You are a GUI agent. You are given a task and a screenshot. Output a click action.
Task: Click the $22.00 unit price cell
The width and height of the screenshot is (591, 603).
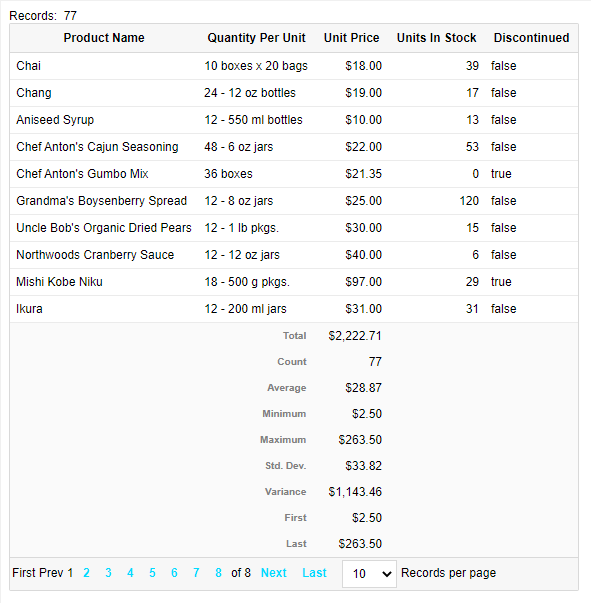click(x=363, y=147)
